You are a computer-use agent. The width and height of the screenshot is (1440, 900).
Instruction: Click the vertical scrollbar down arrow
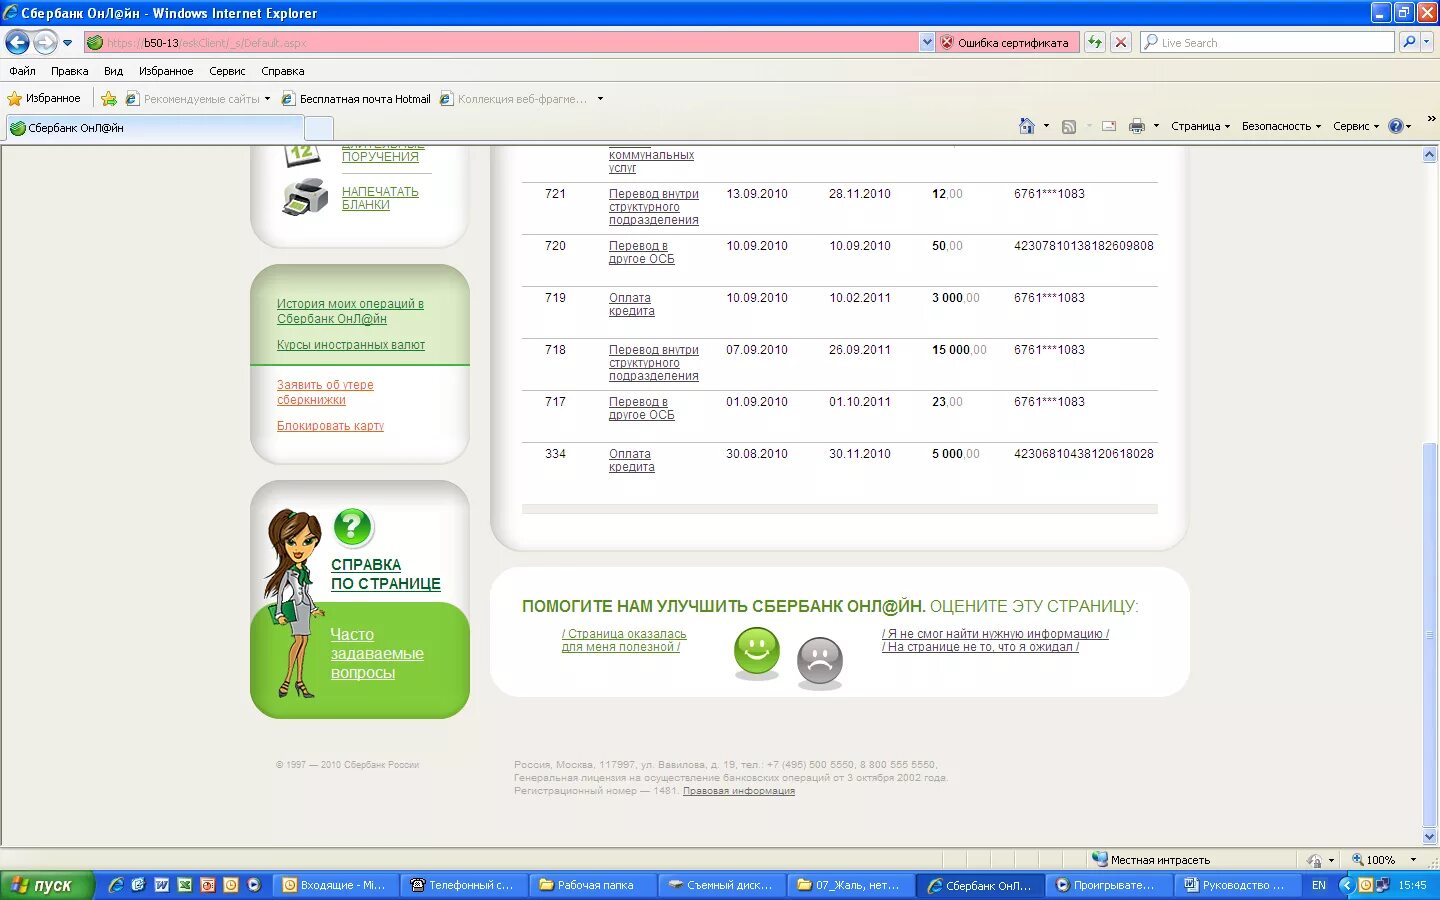point(1430,837)
